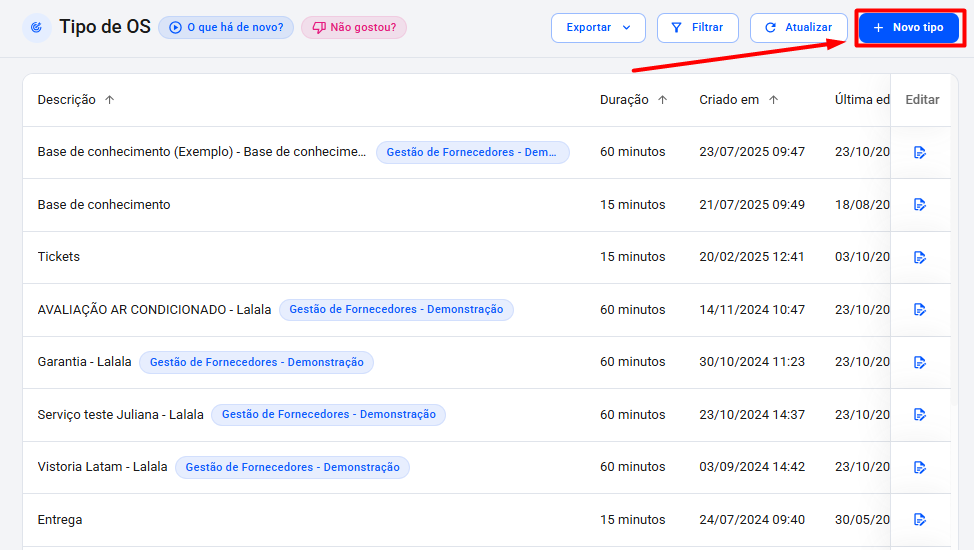This screenshot has height=550, width=974.
Task: Open the Exportar dropdown
Action: (x=598, y=27)
